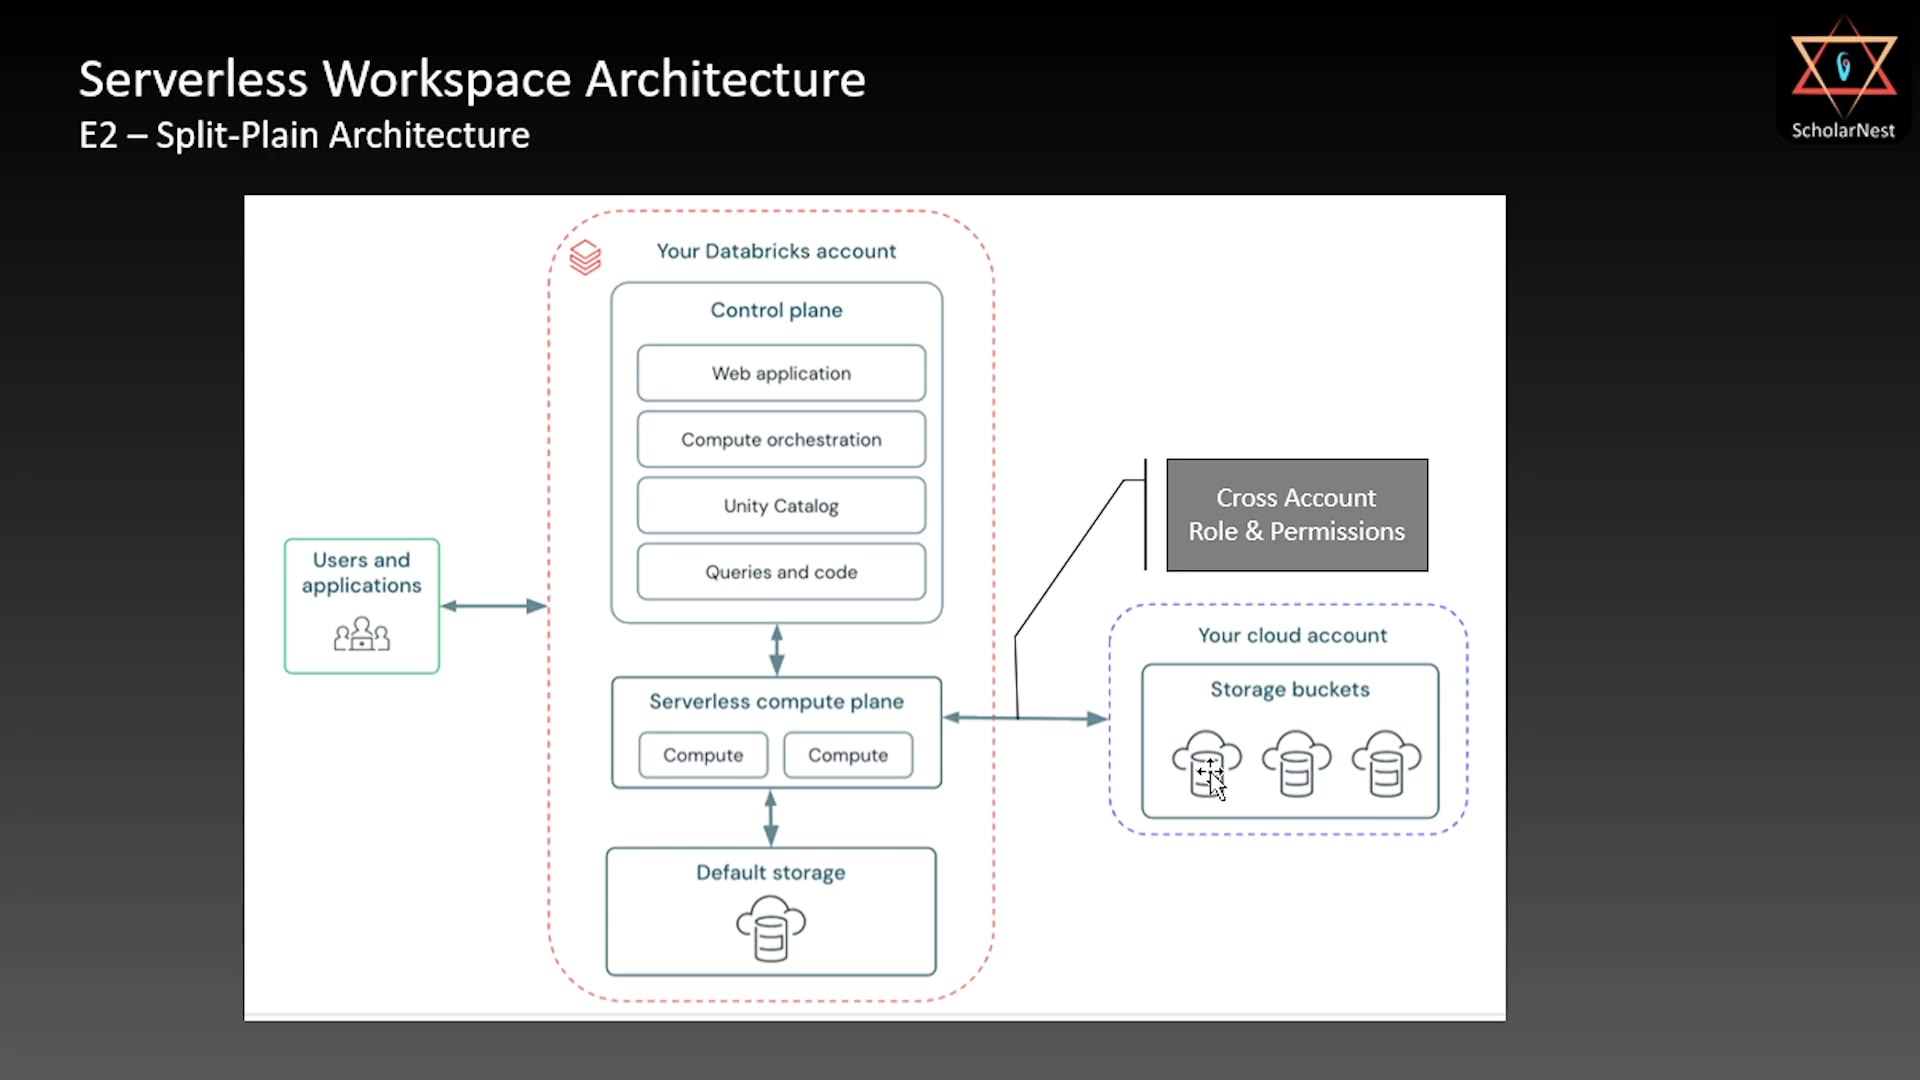Click the last storage bucket icon
Screen dimensions: 1920x1080
coord(1386,763)
